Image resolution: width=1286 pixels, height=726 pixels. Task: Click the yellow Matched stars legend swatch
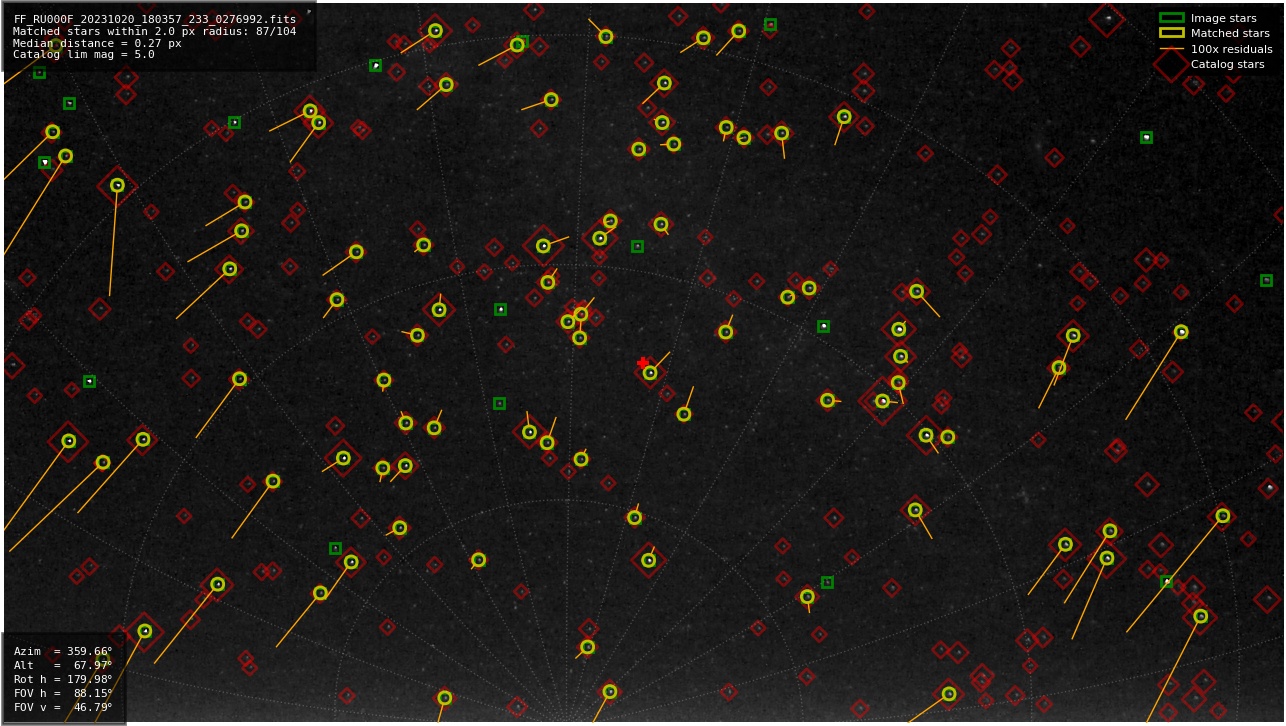tap(1171, 33)
